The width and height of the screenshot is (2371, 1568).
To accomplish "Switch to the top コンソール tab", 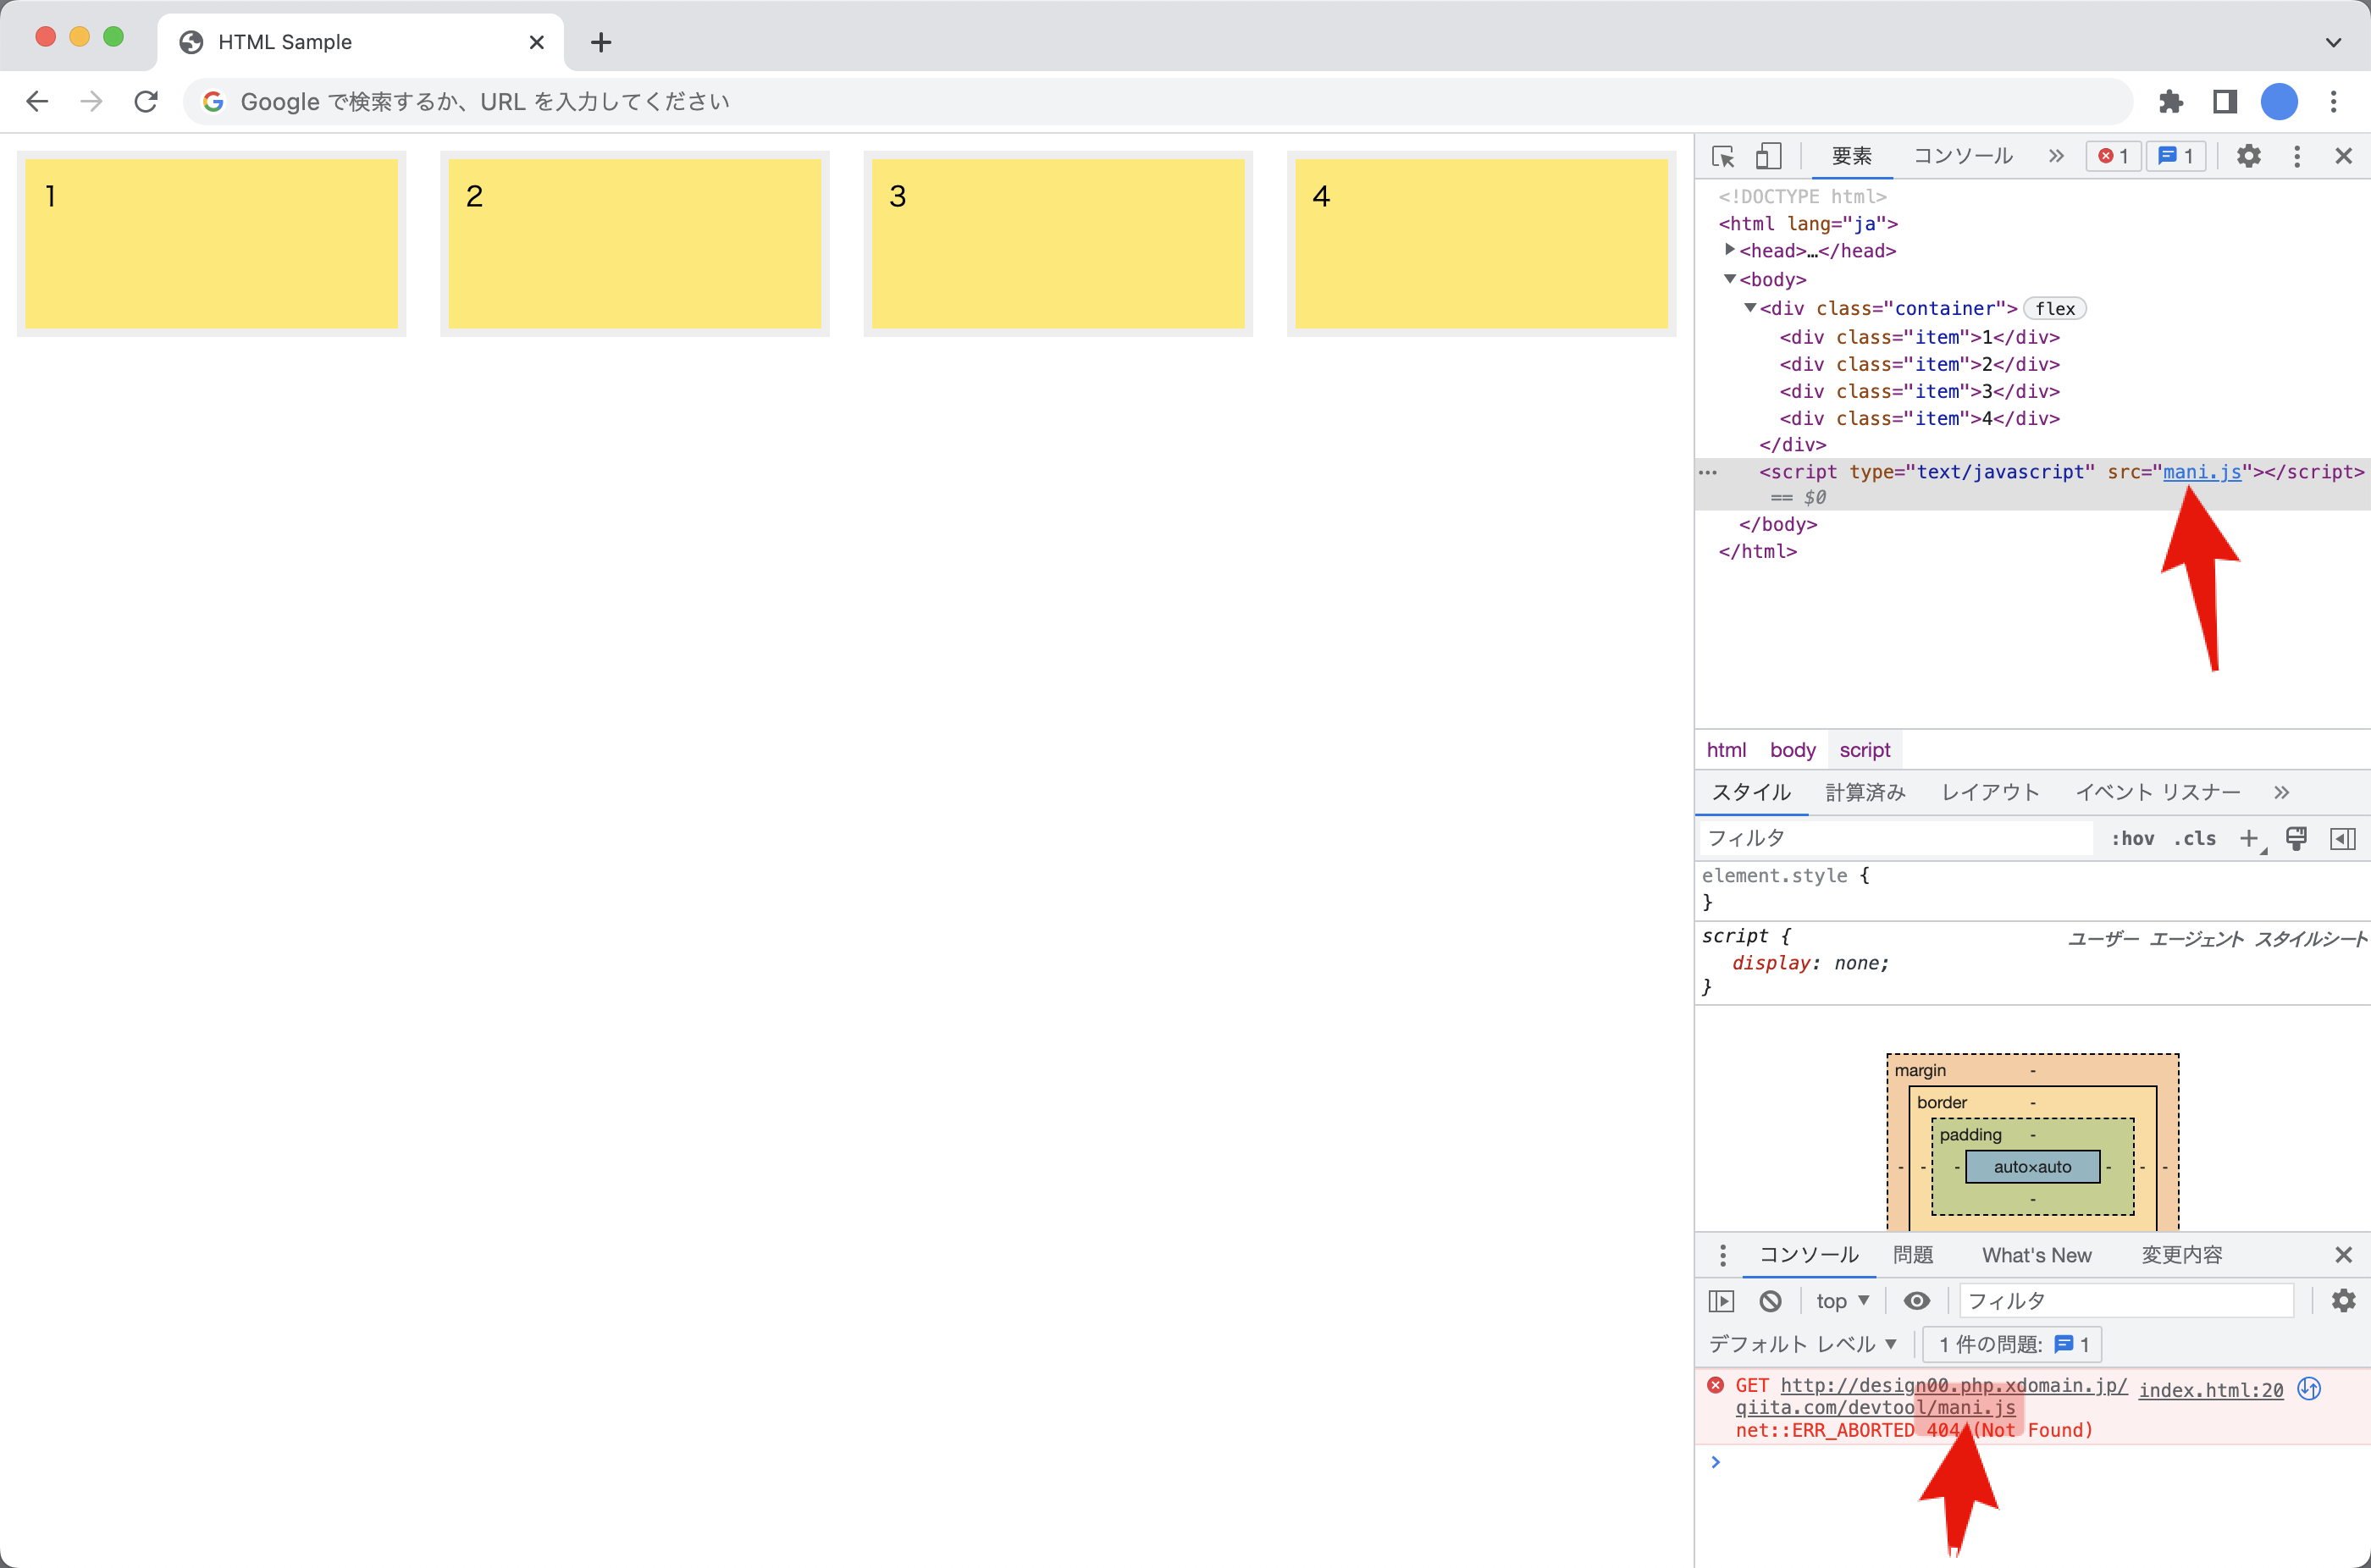I will (x=1963, y=156).
